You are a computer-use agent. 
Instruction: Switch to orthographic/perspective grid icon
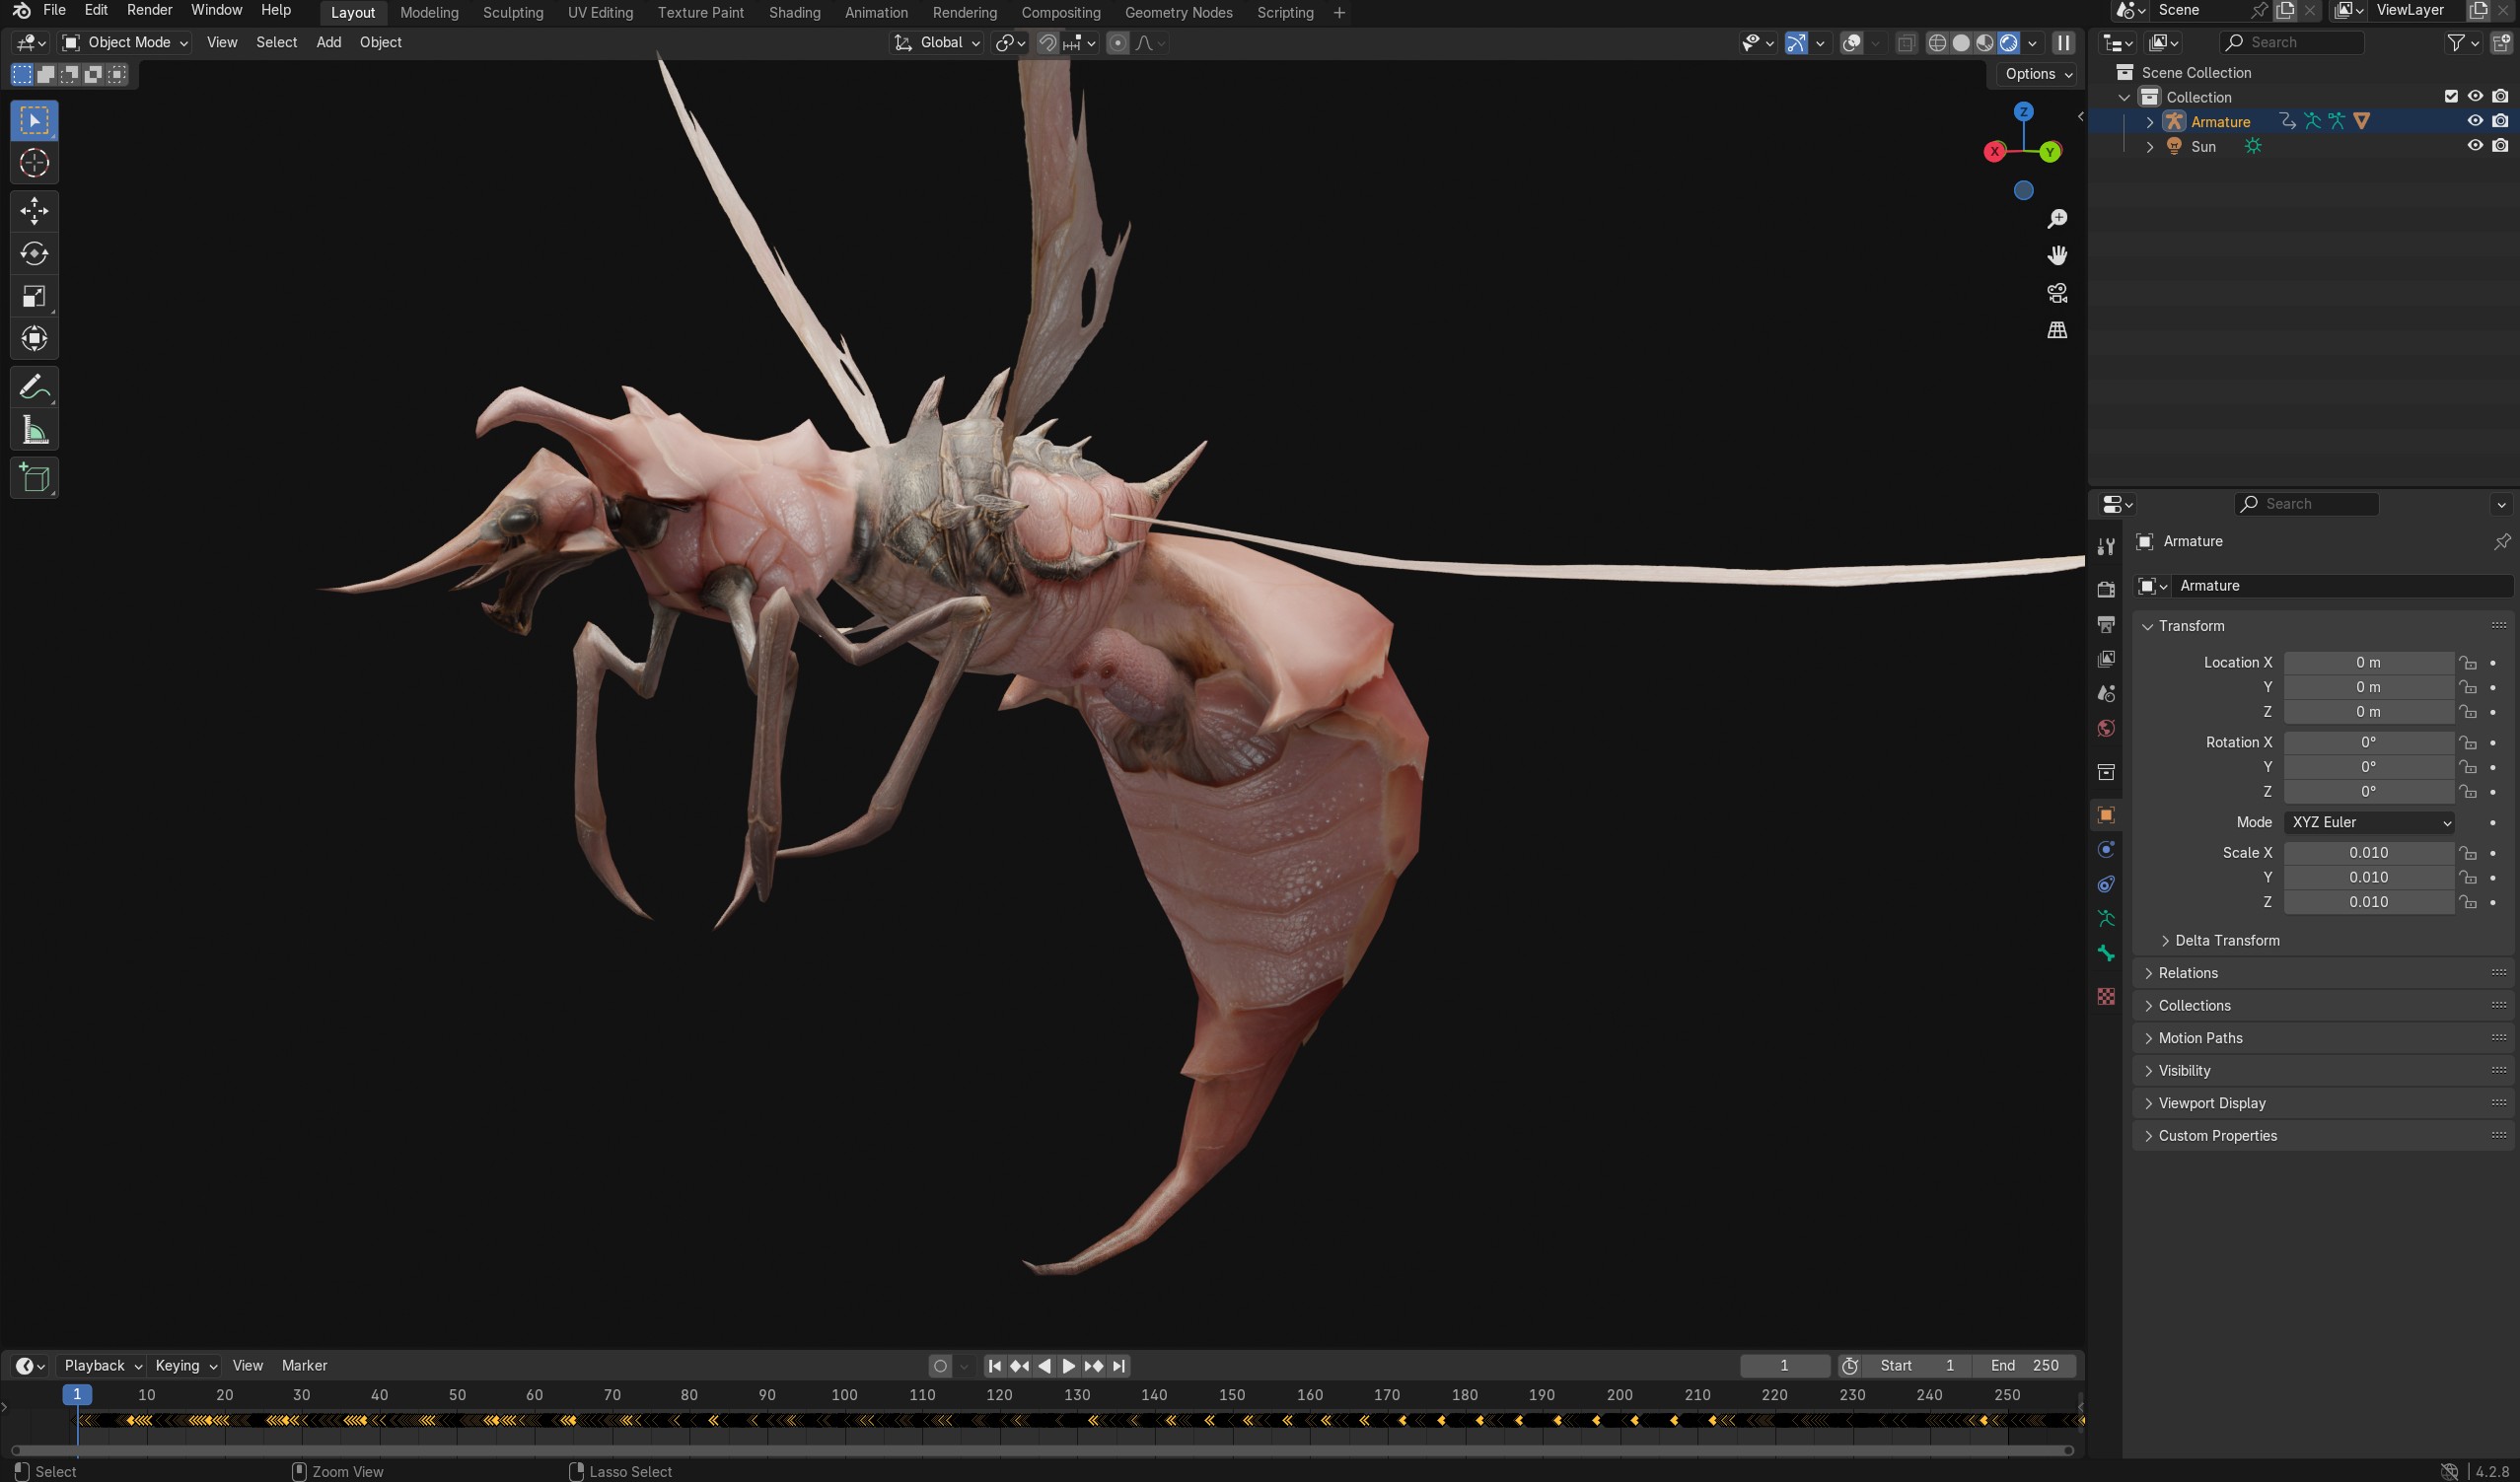[2057, 330]
